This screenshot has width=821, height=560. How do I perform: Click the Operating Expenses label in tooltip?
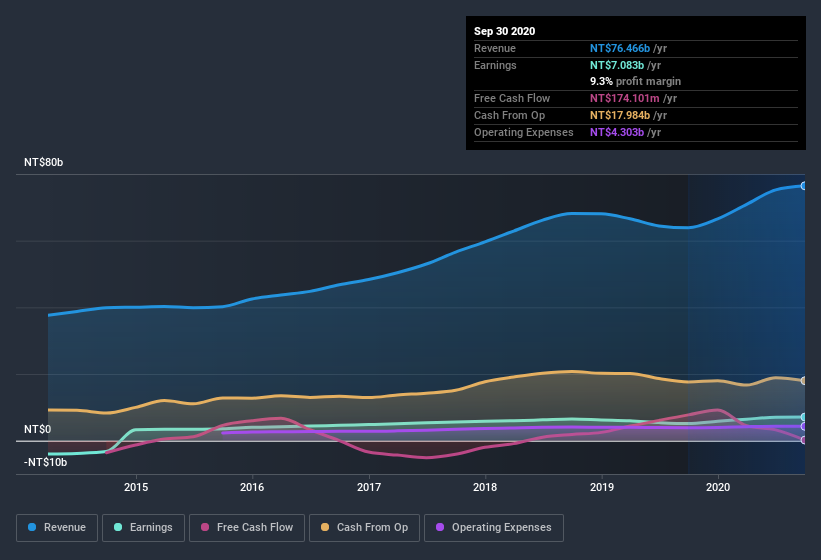click(524, 132)
